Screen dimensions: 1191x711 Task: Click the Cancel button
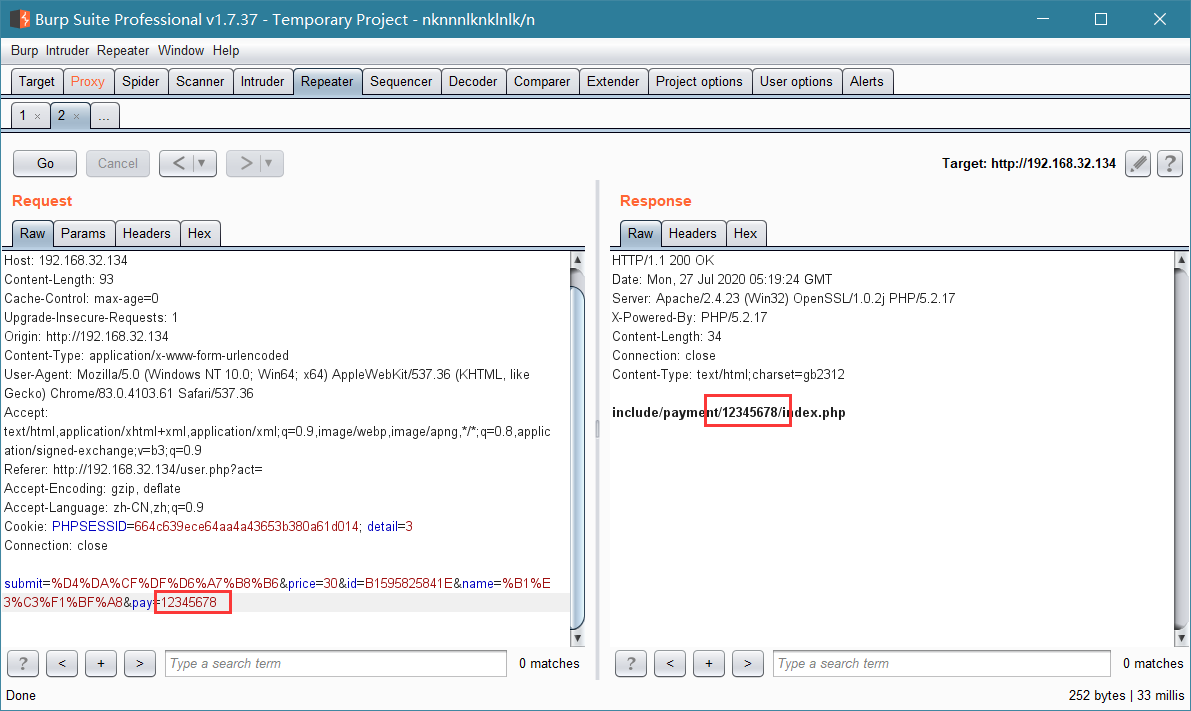tap(118, 163)
